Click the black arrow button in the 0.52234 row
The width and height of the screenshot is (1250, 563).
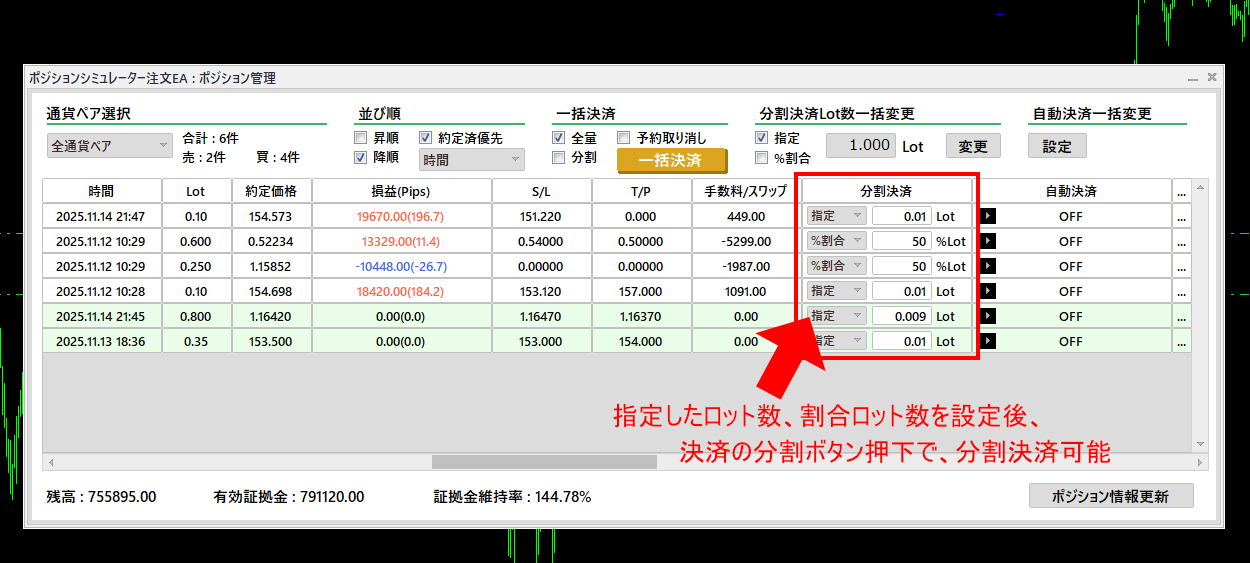[988, 241]
